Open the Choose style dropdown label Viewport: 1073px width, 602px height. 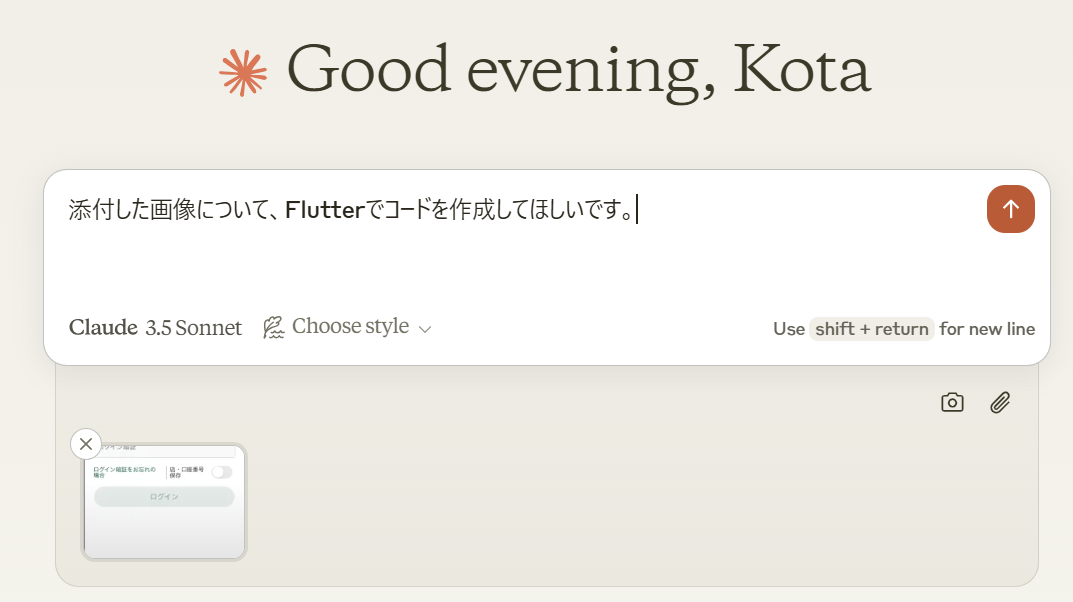point(350,326)
